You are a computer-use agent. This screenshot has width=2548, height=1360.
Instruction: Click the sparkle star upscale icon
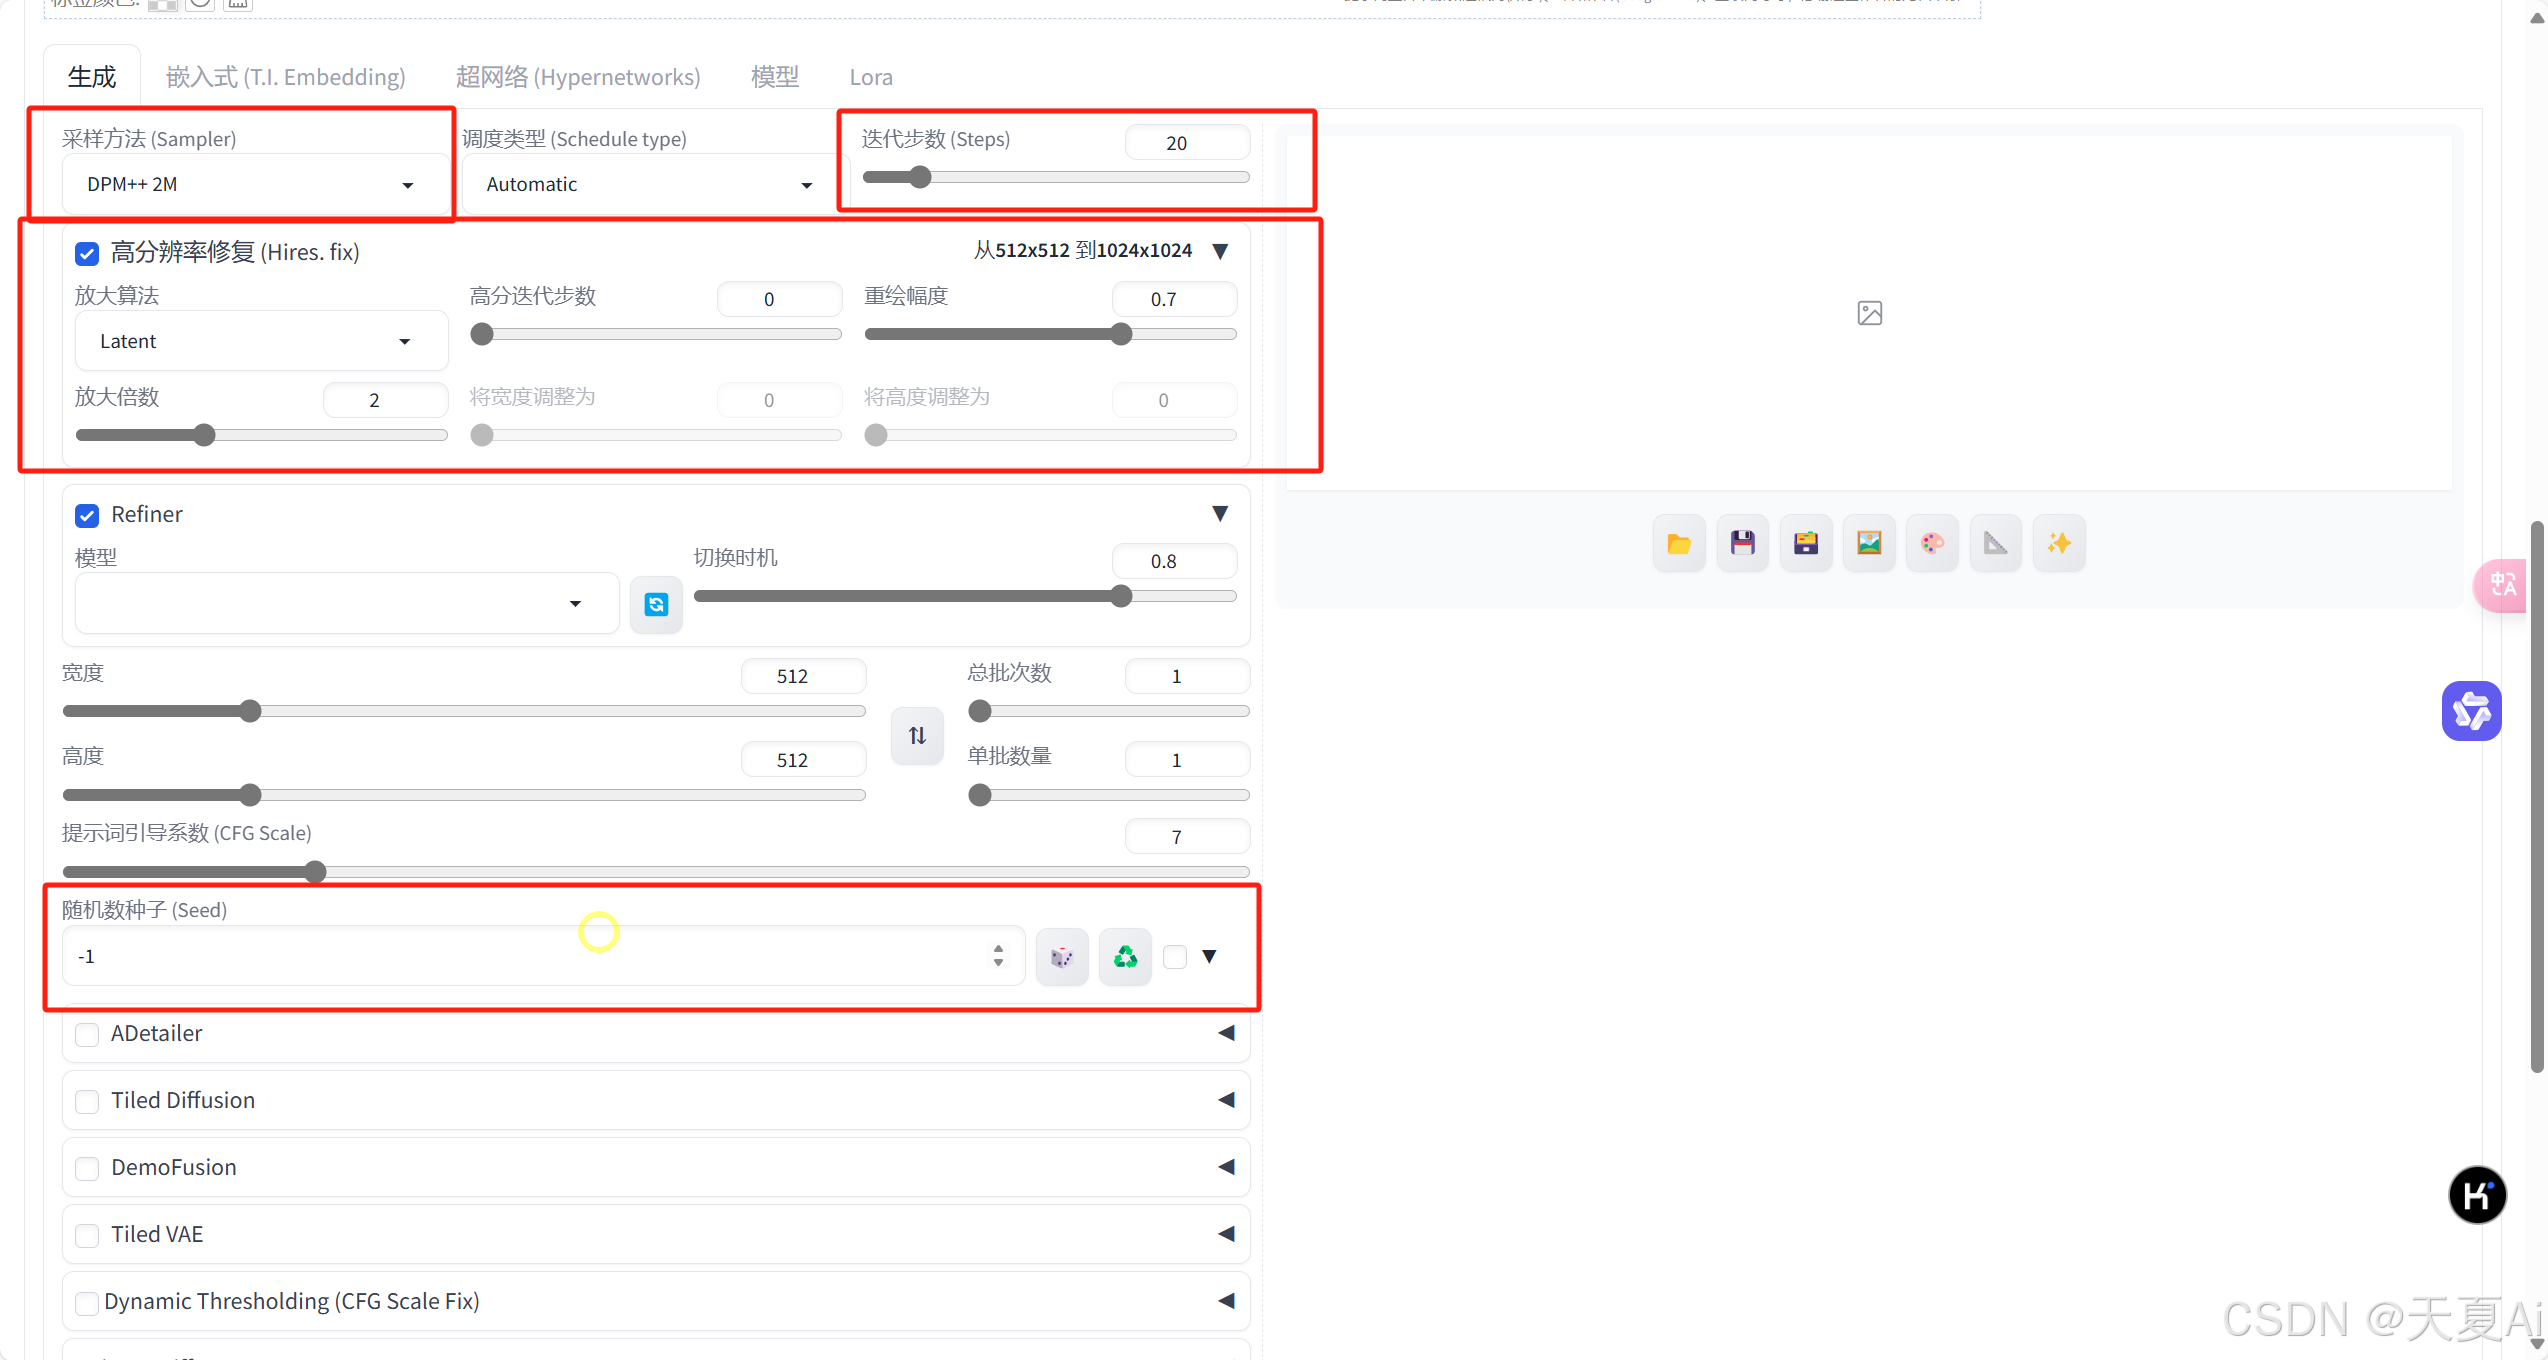point(2059,543)
